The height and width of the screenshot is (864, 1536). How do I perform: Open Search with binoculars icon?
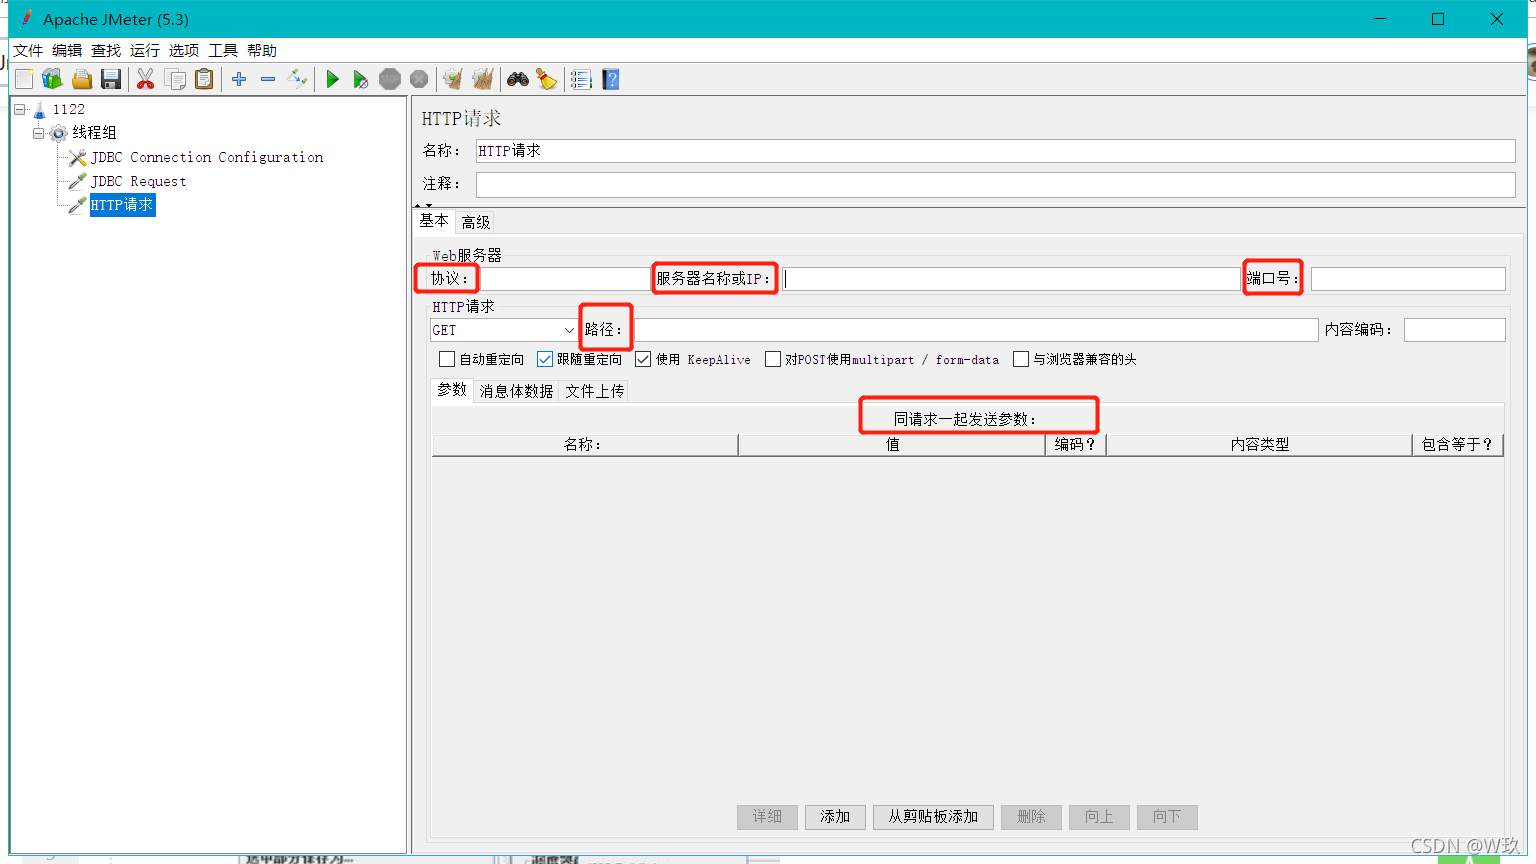tap(518, 79)
